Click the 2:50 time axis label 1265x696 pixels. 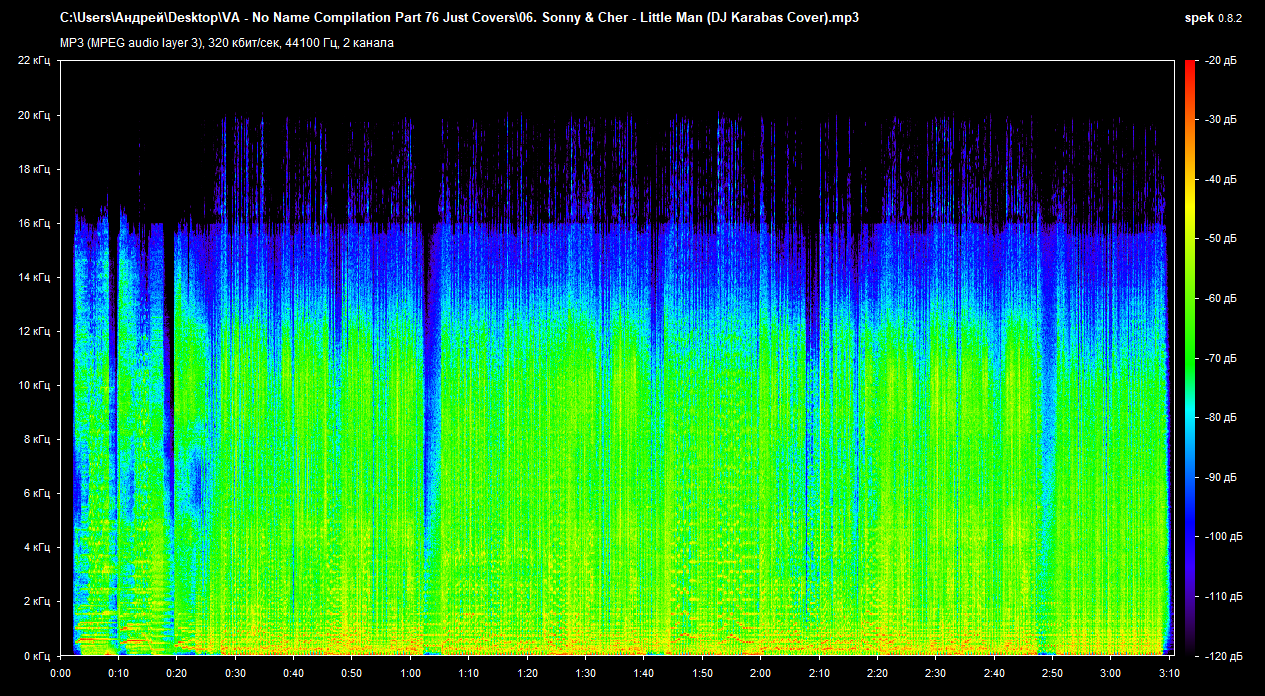point(1052,673)
